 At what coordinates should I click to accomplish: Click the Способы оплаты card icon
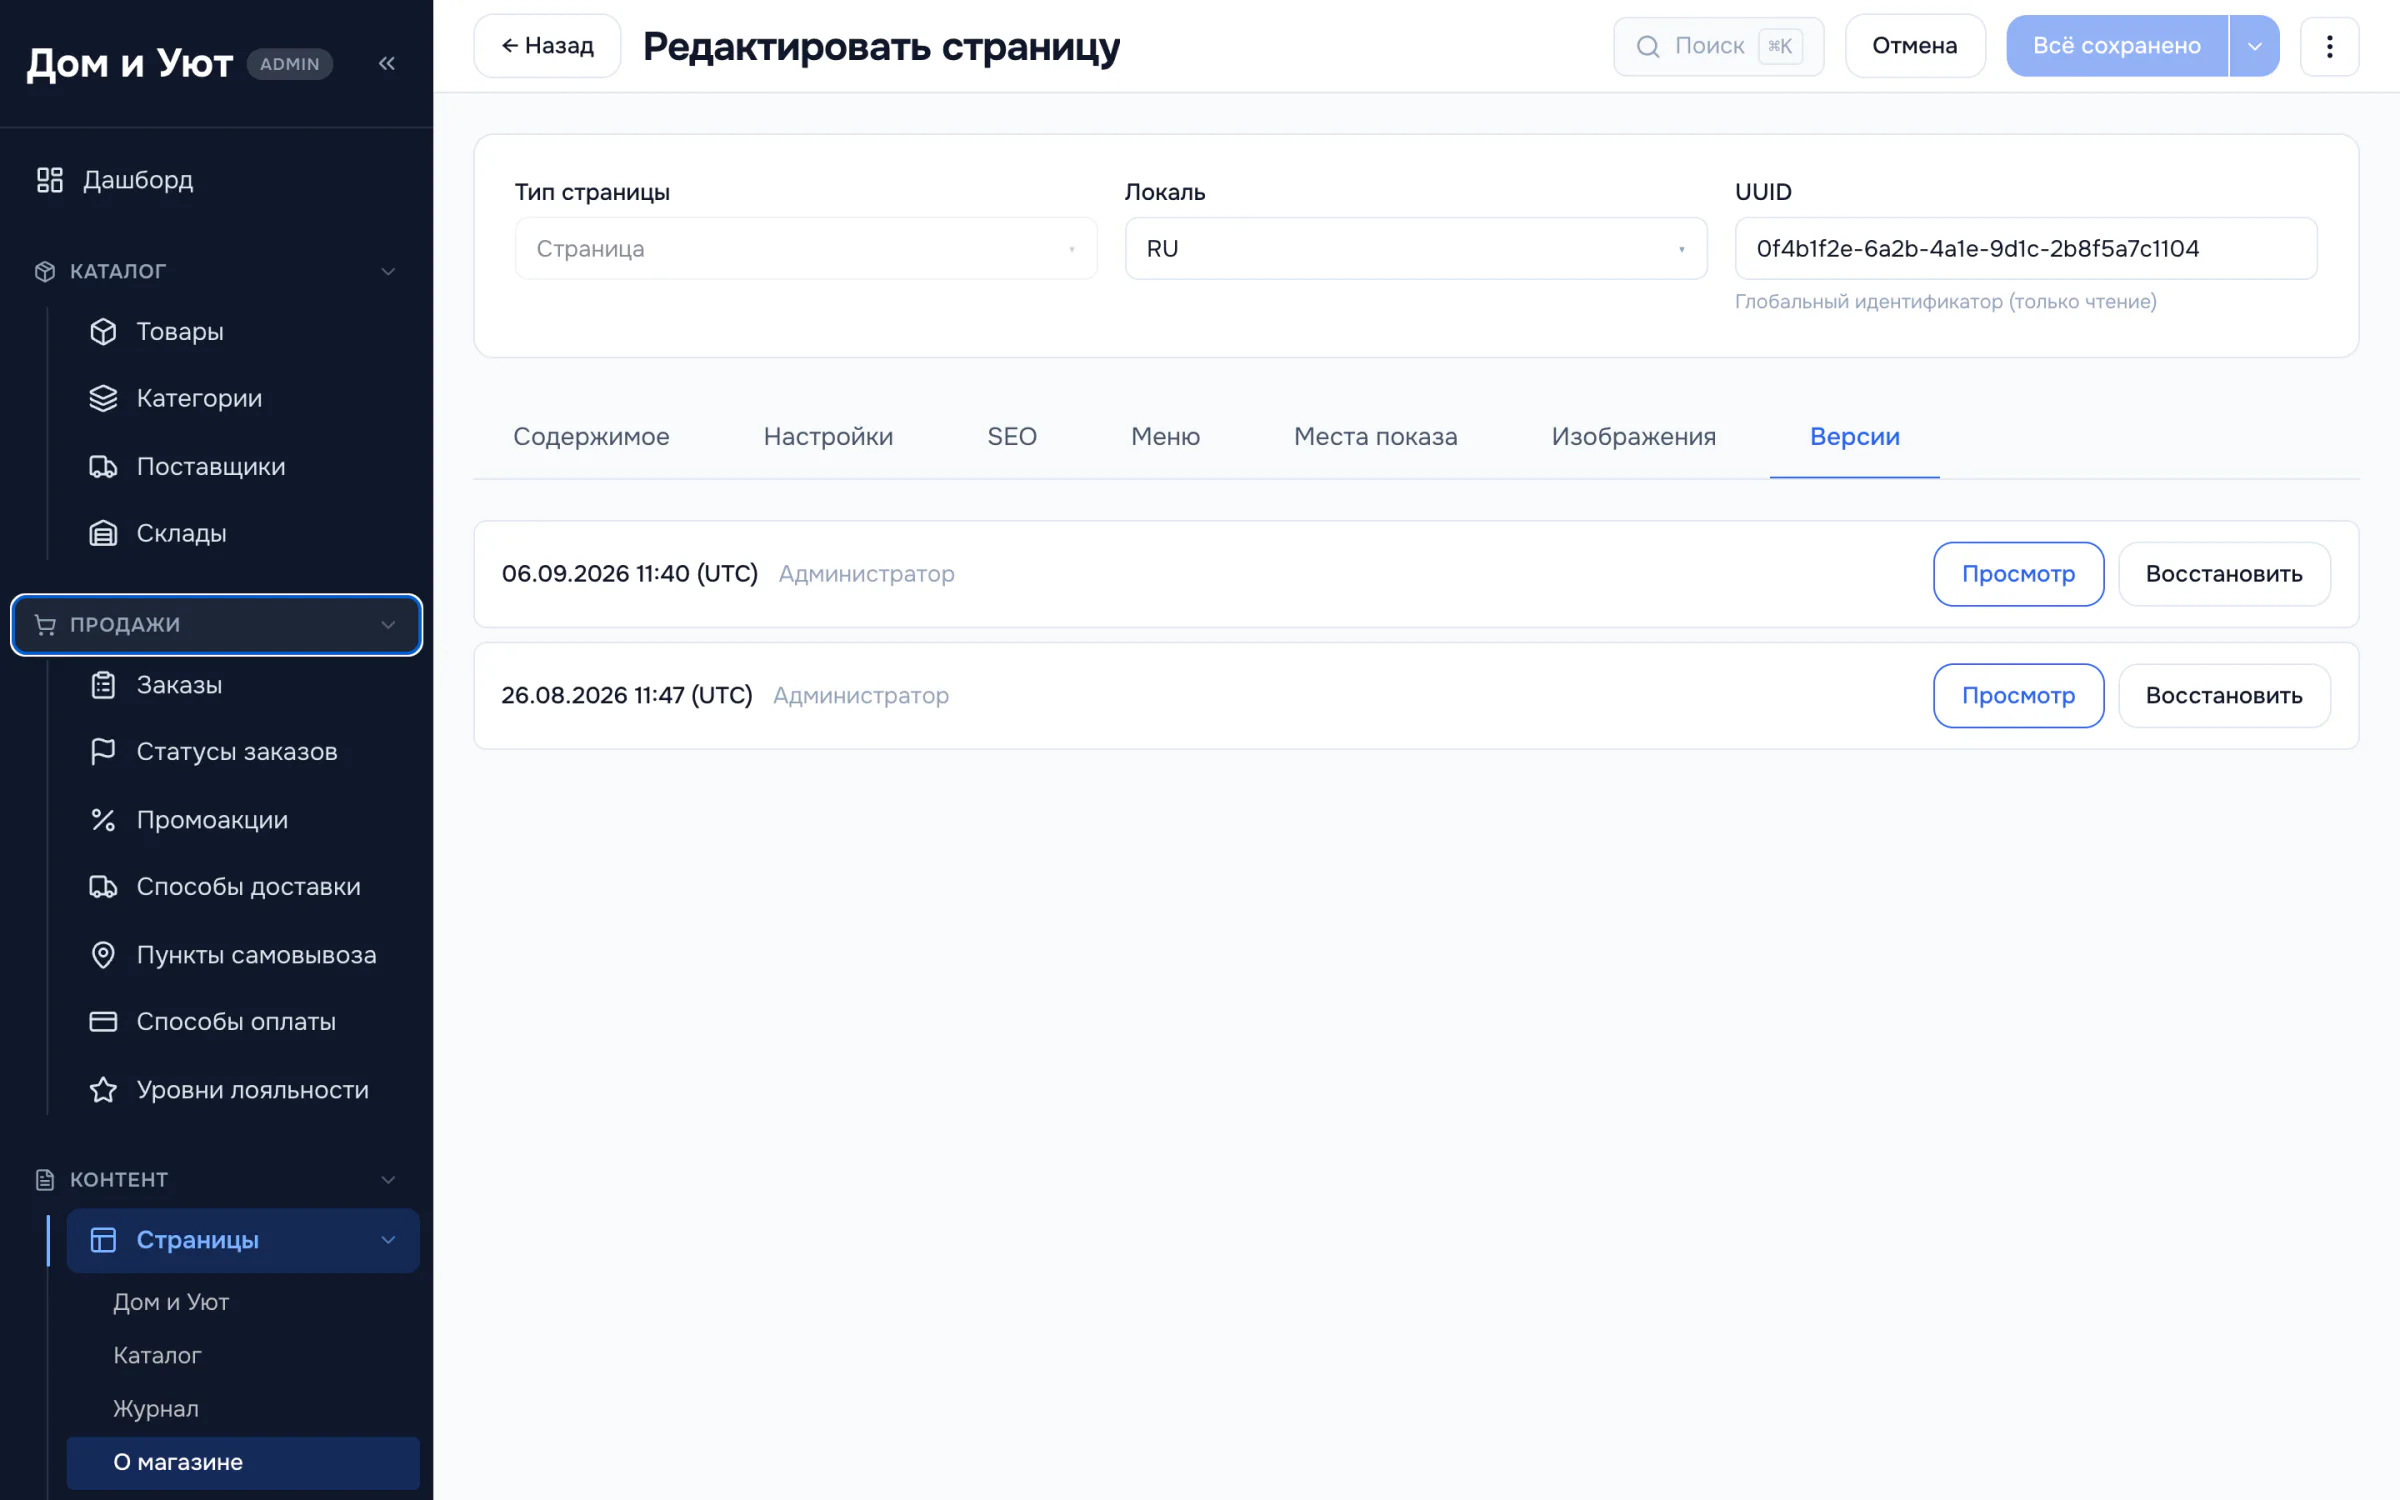tap(103, 1022)
